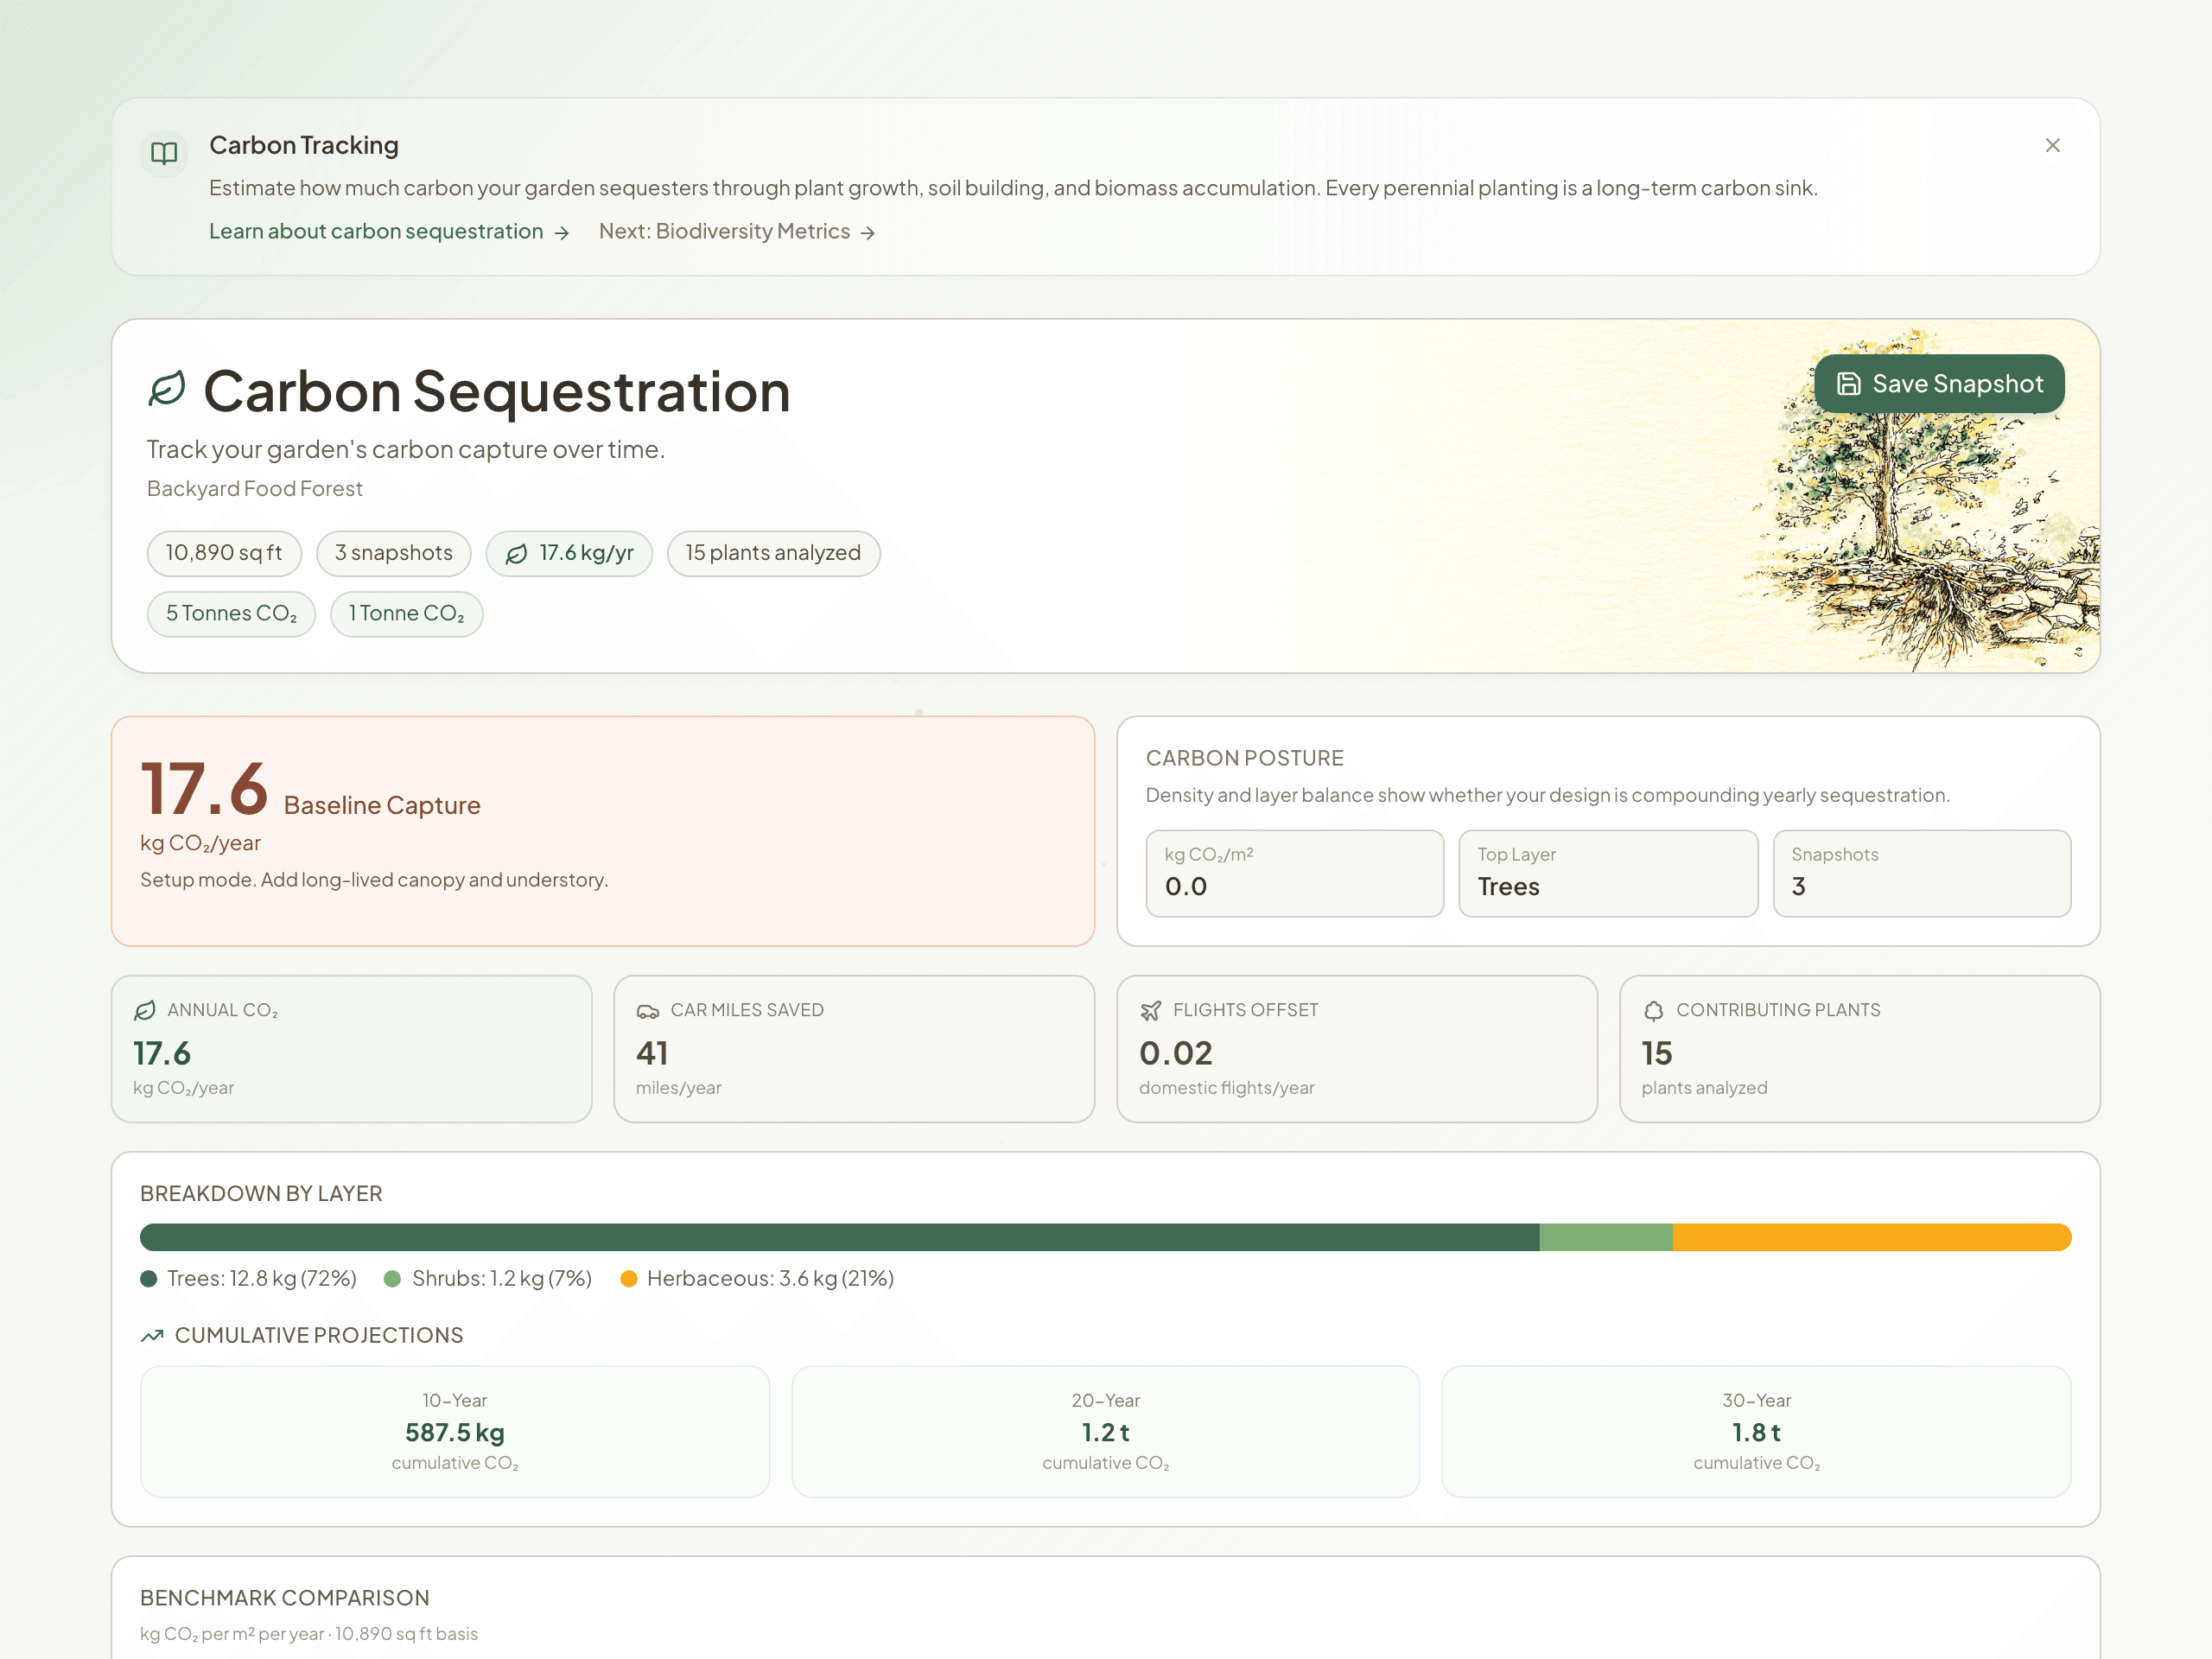Select the 3 snapshots badge
This screenshot has height=1659, width=2212.
393,553
